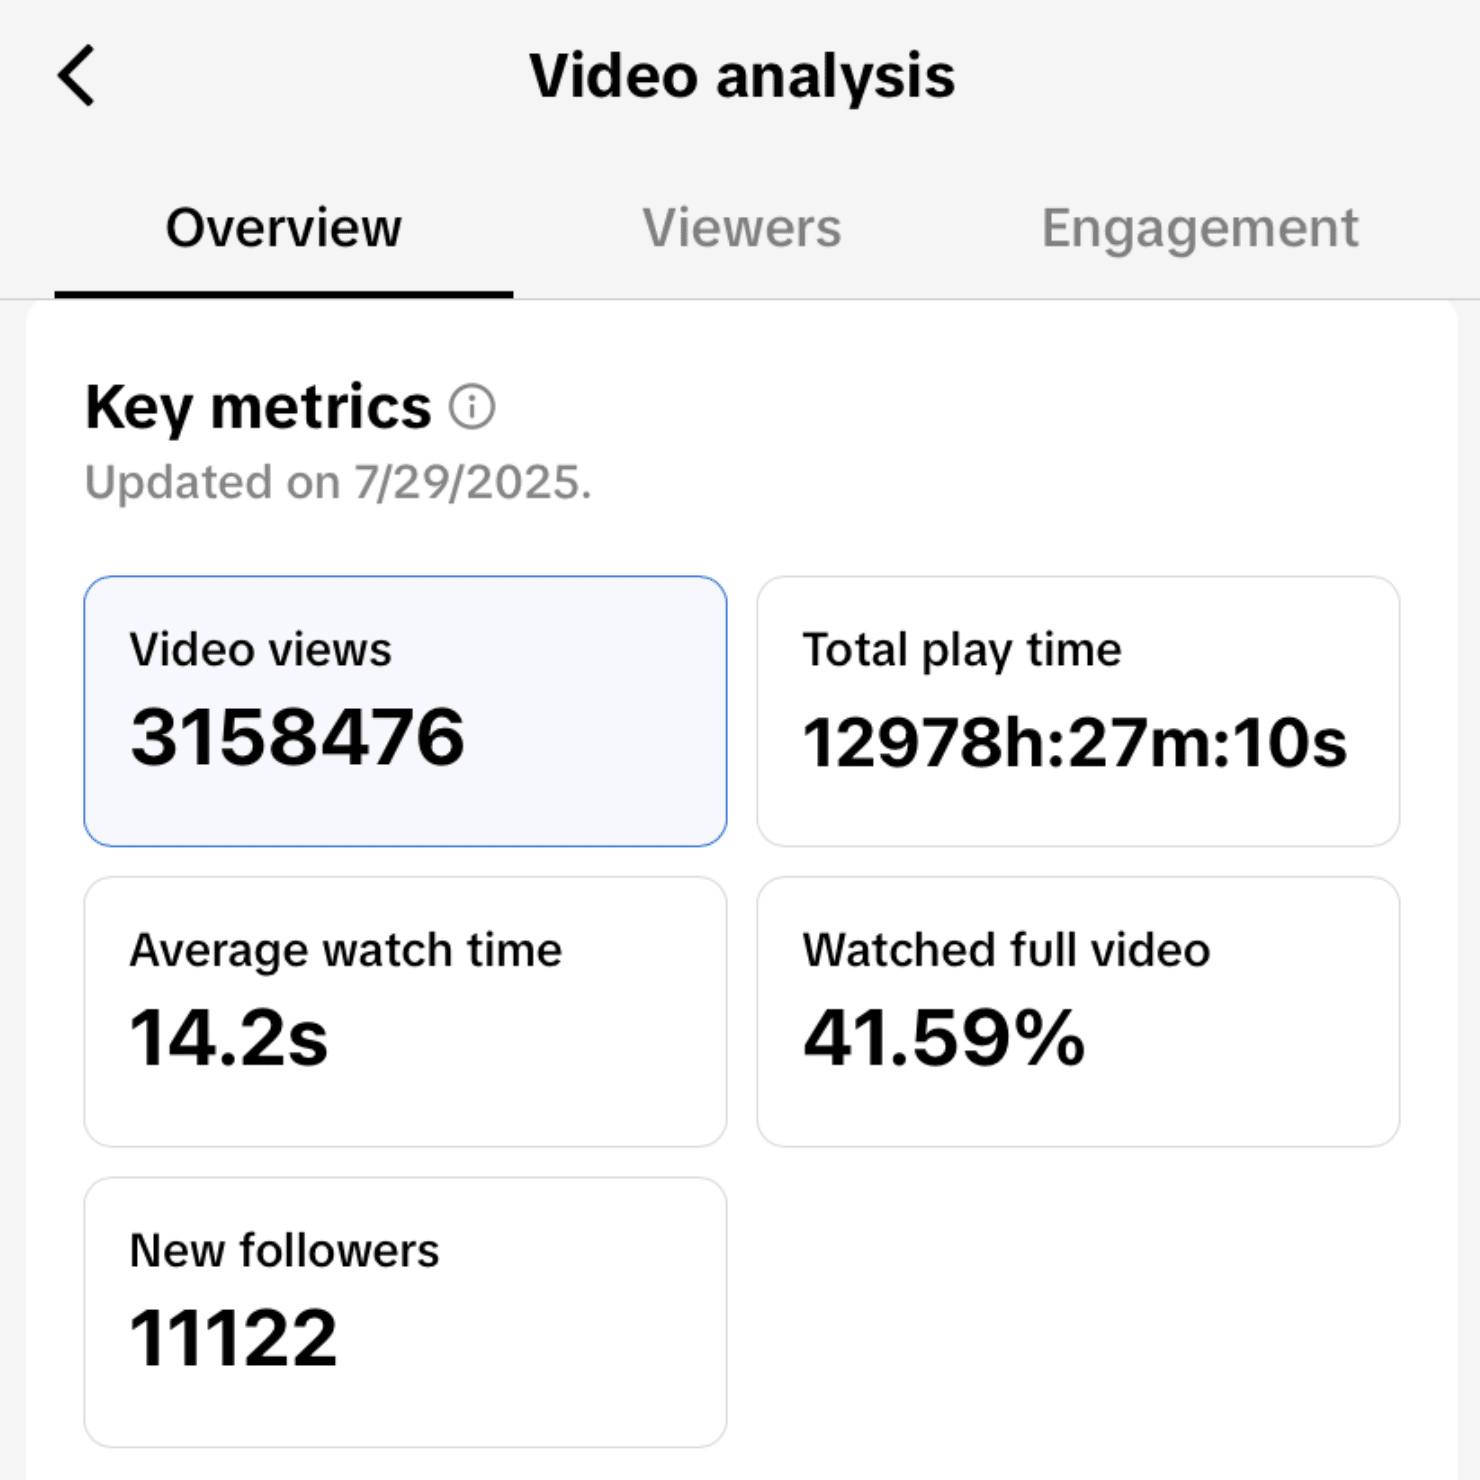Tap the circled info icon beside Key metrics
Screen dimensions: 1480x1480
(x=471, y=407)
